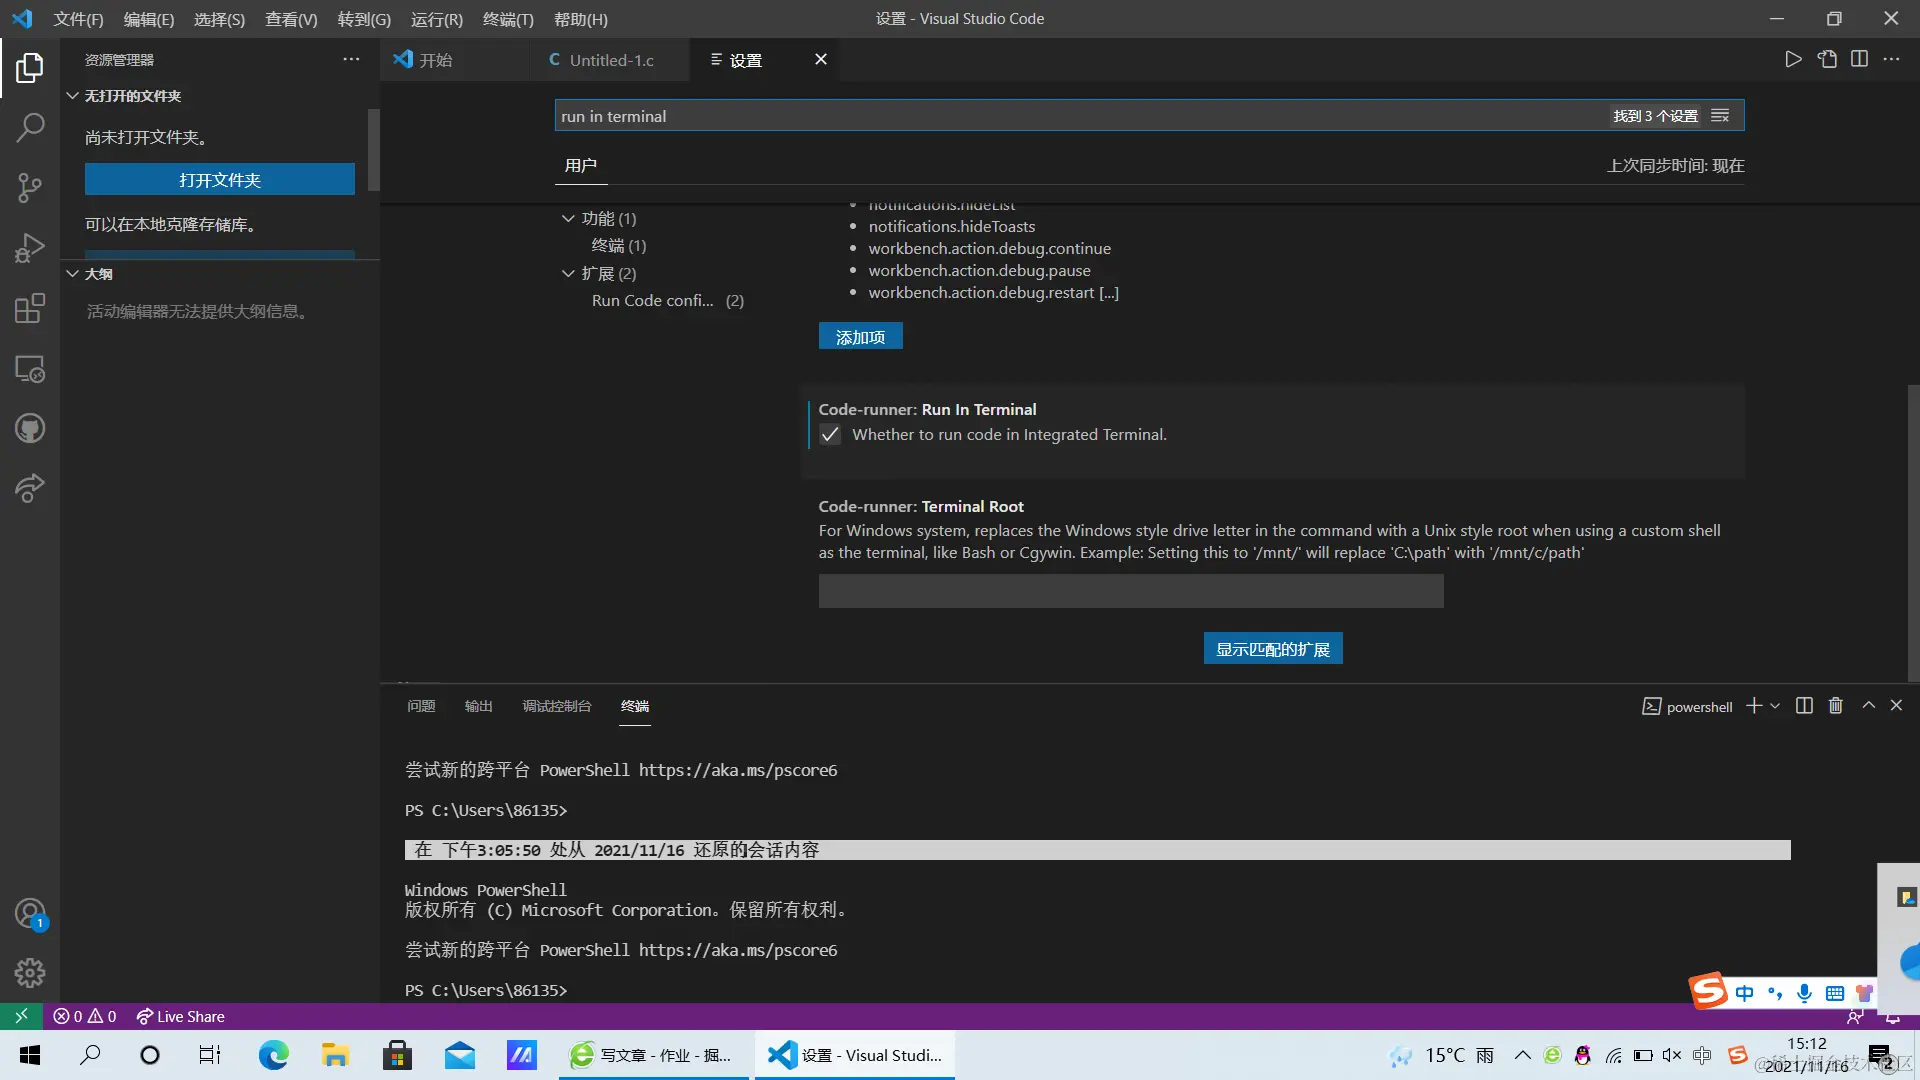Click the Manage gear icon
The width and height of the screenshot is (1920, 1080).
[x=30, y=972]
